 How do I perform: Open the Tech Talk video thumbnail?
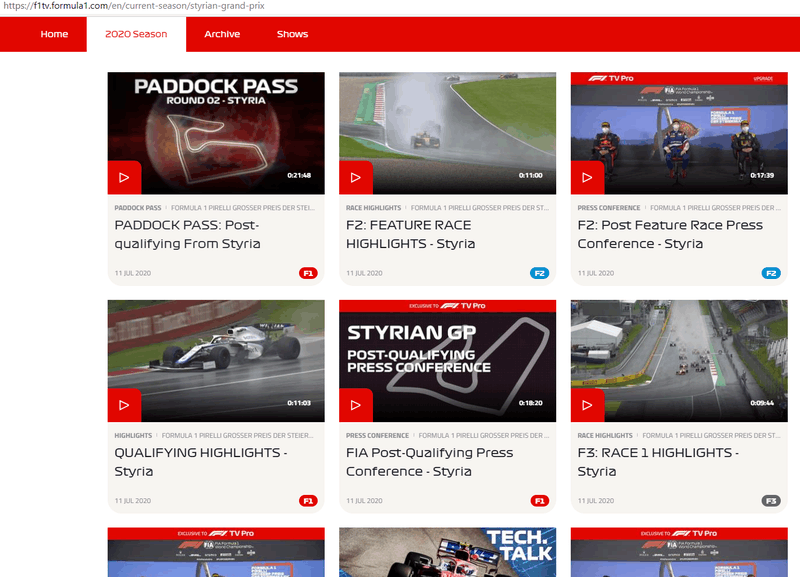pos(447,552)
